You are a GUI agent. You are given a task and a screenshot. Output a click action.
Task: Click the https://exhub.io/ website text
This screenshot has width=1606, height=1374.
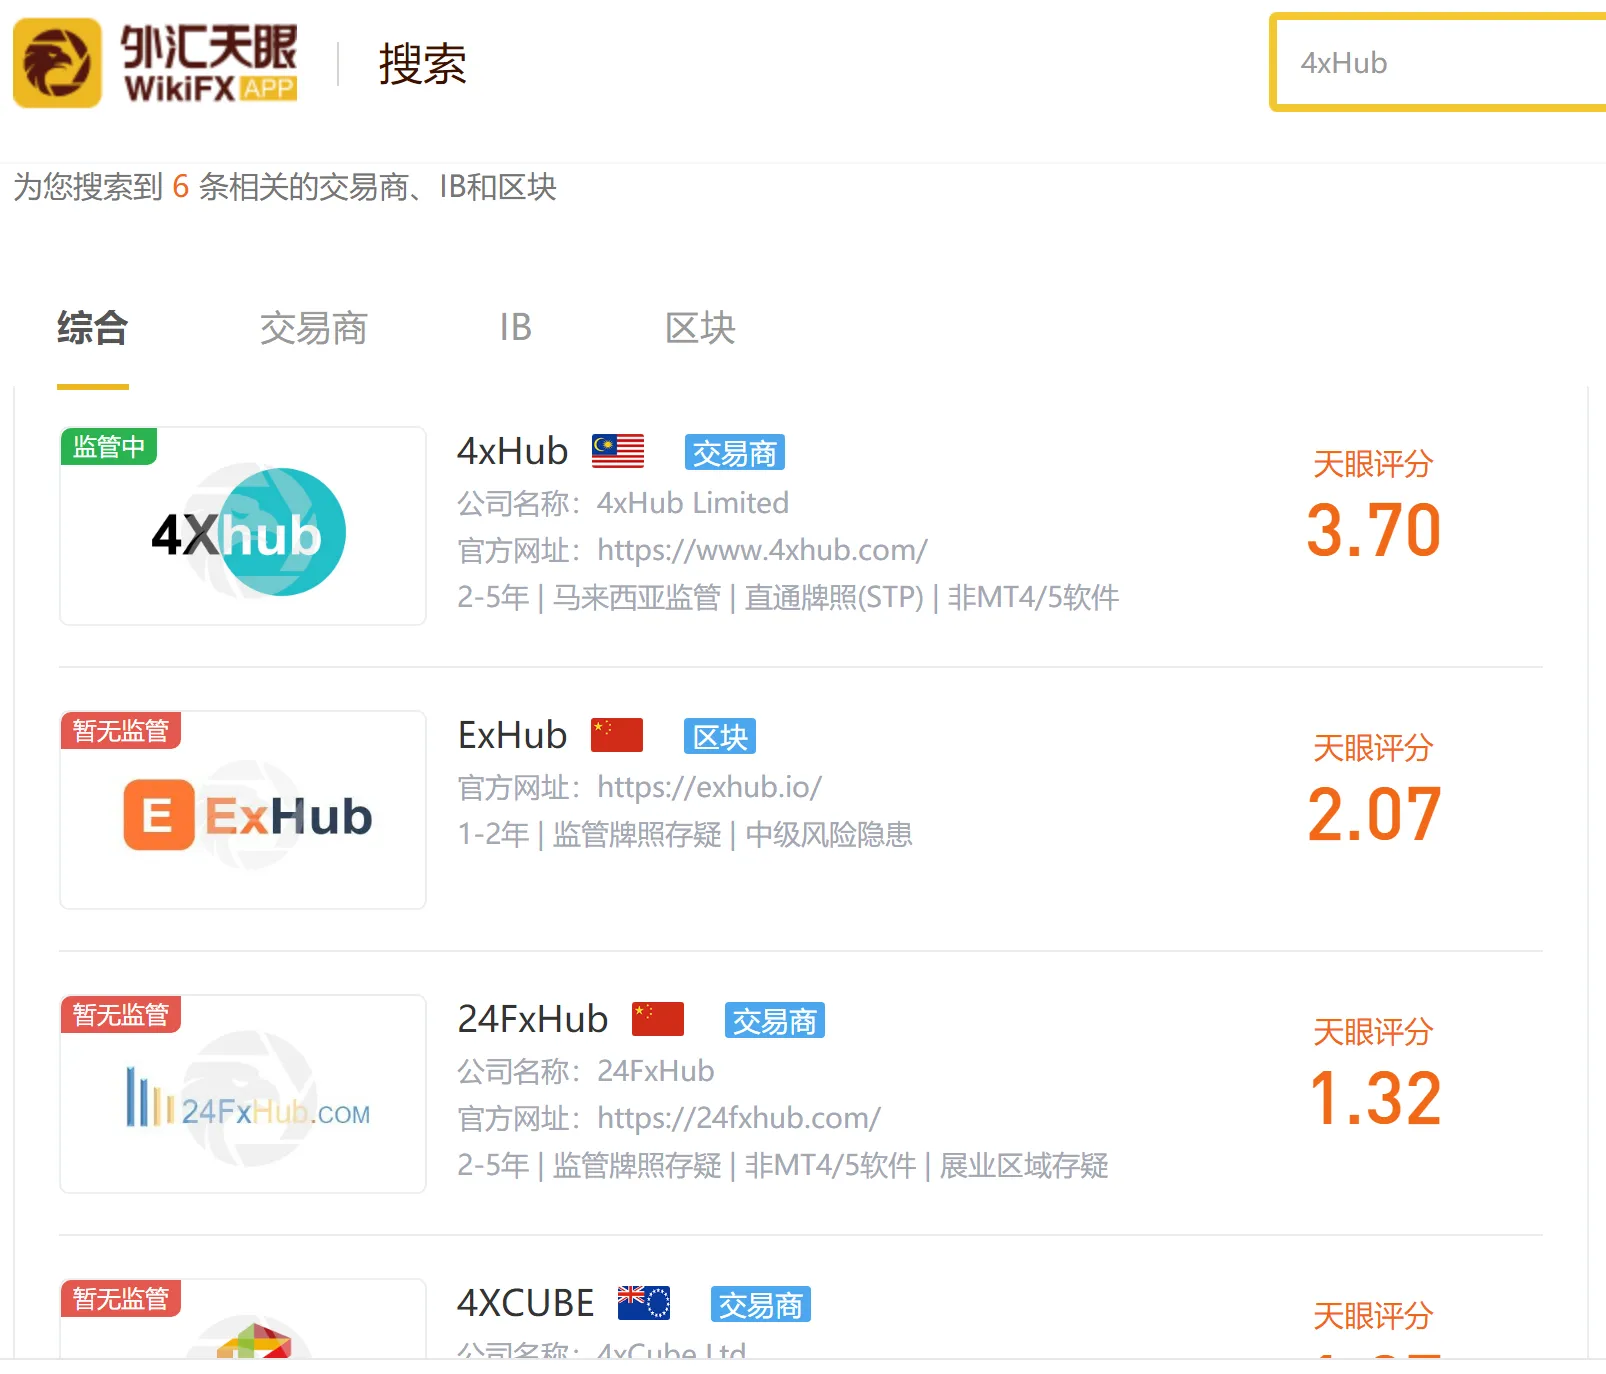[710, 787]
